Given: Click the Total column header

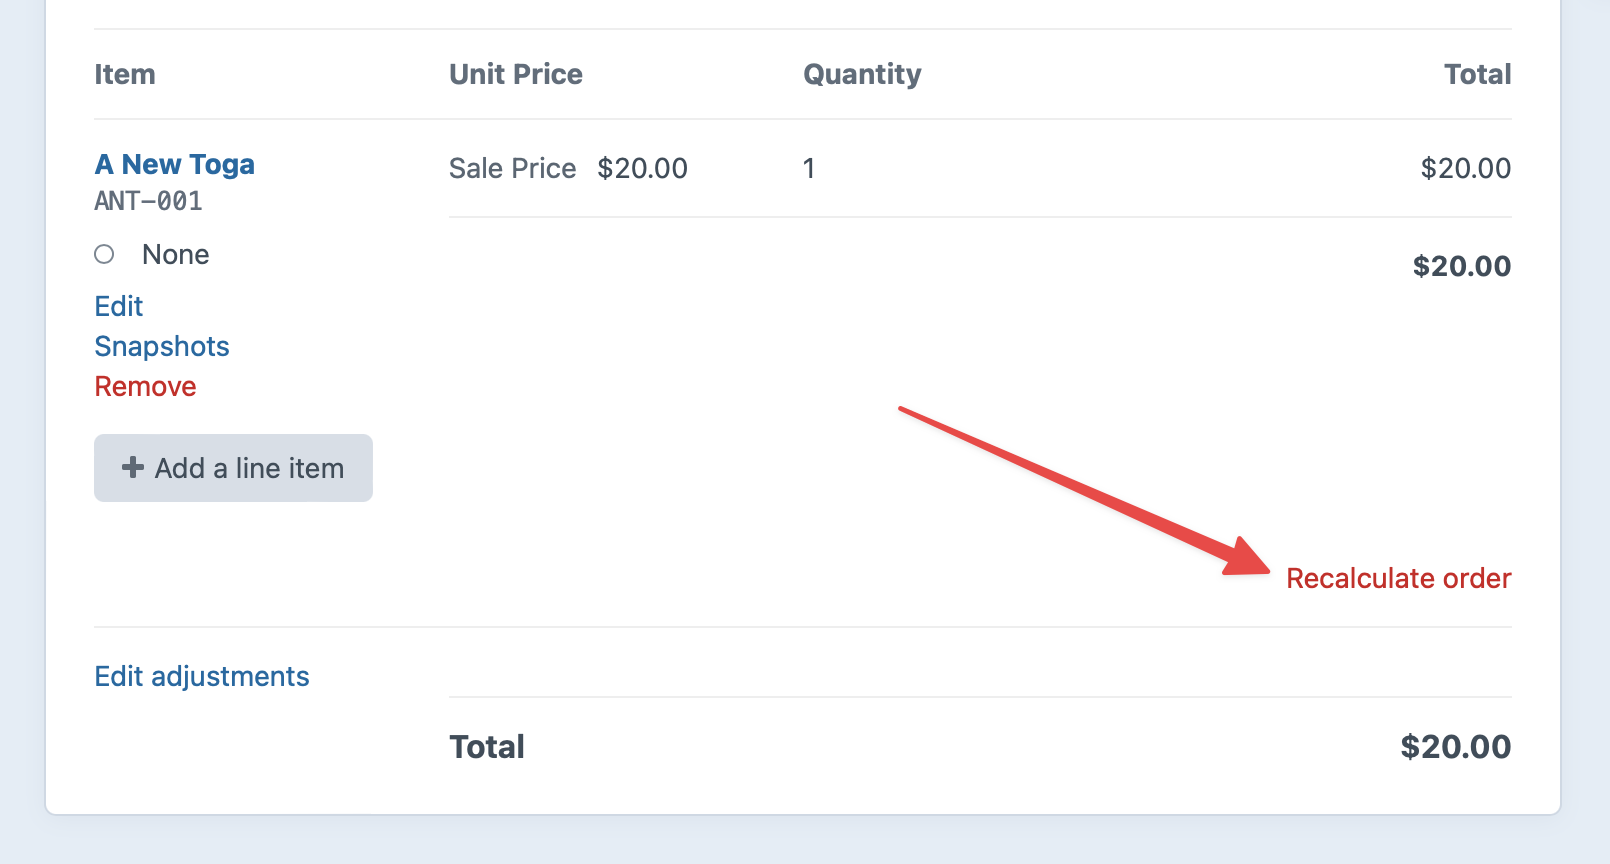Looking at the screenshot, I should (1477, 74).
